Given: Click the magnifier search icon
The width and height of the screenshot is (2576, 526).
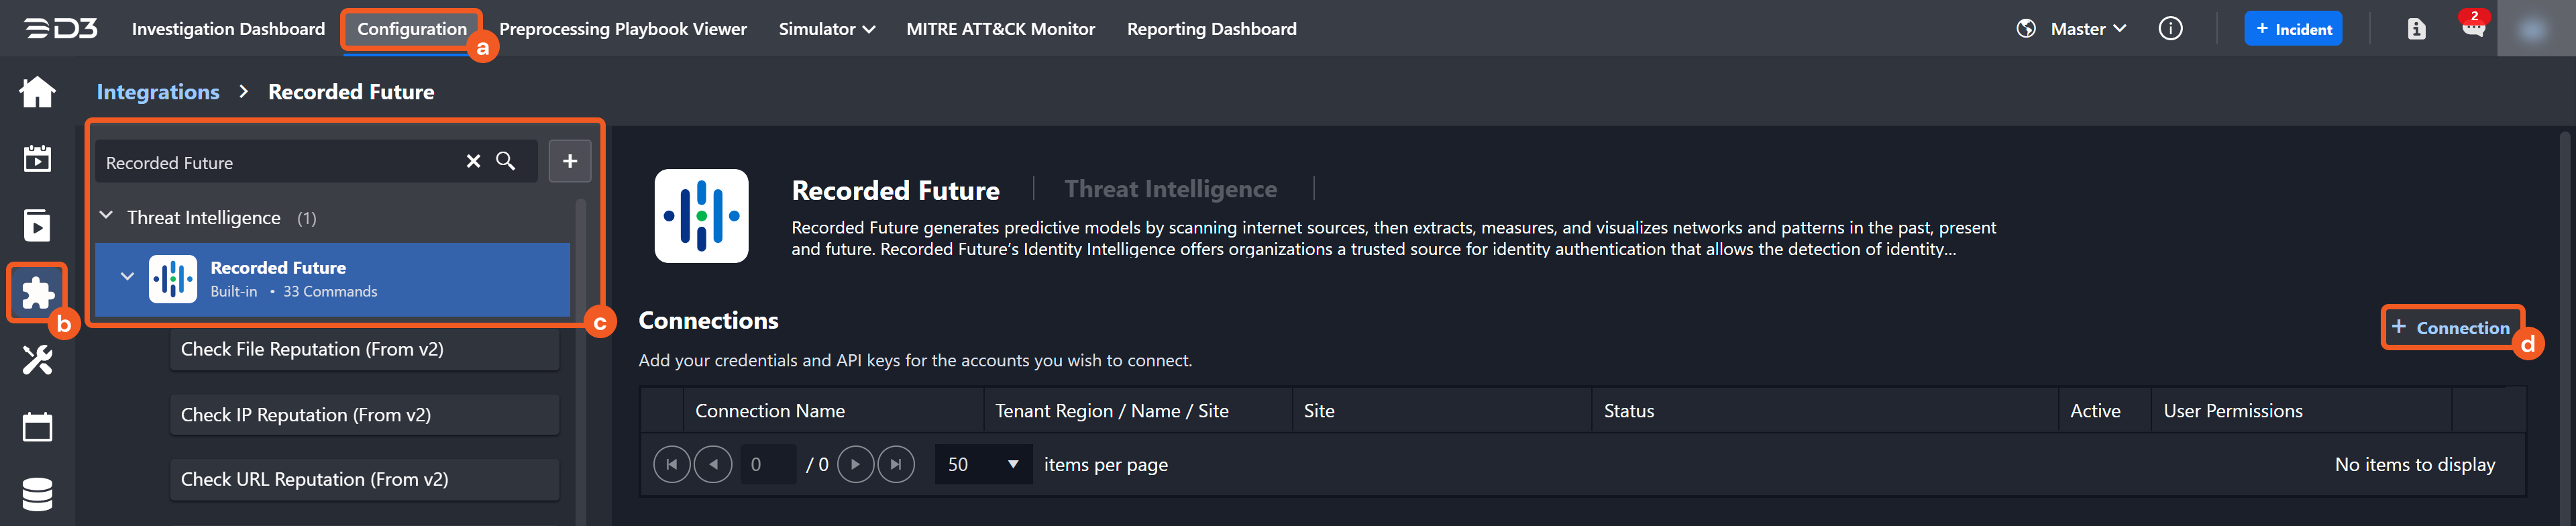Looking at the screenshot, I should [506, 162].
